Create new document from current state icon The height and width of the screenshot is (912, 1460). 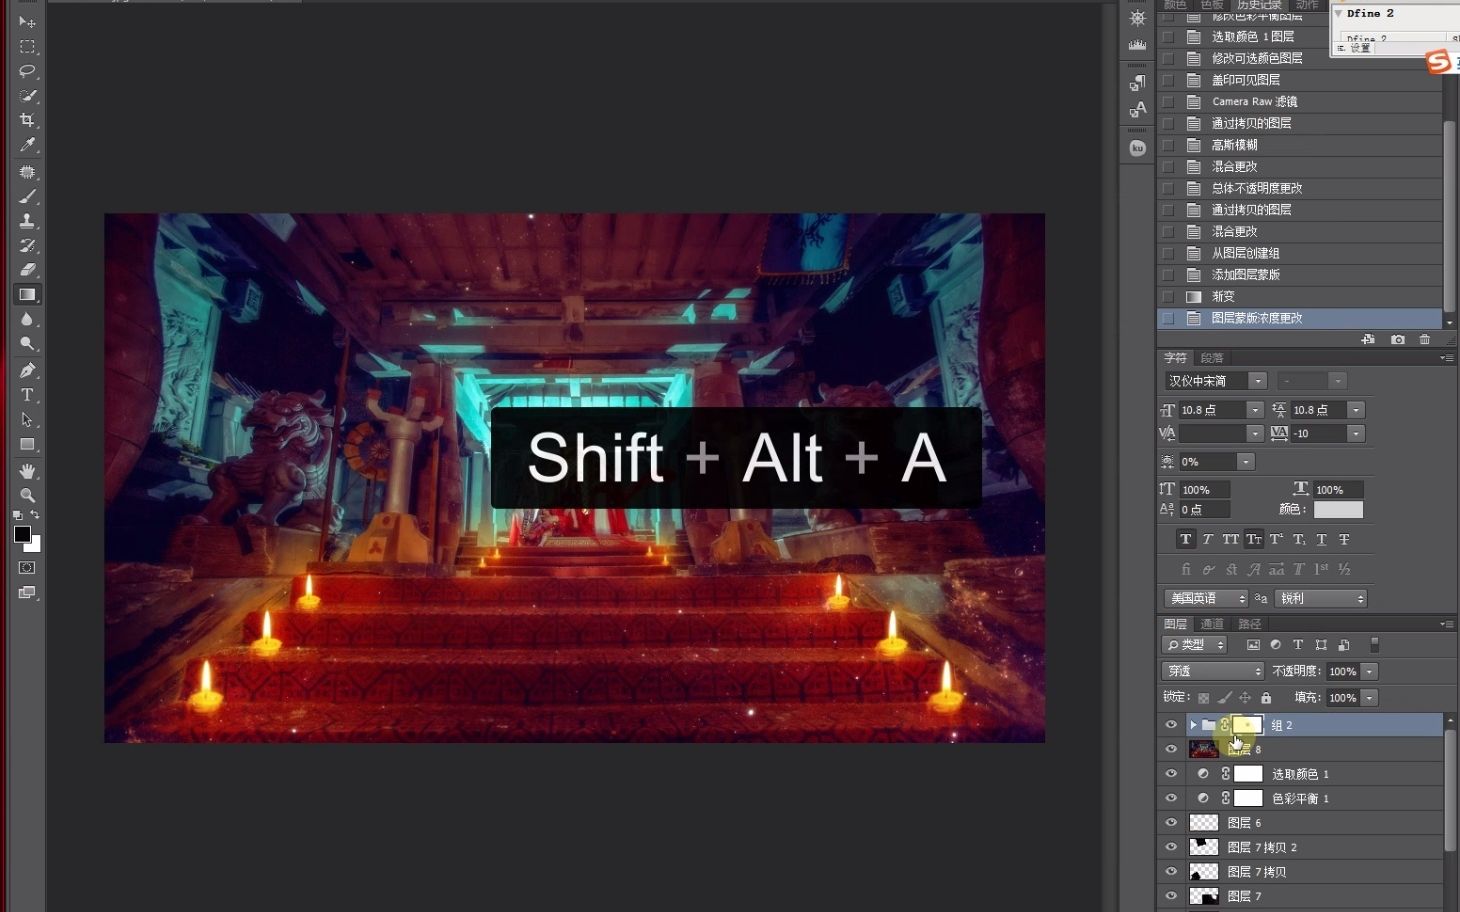click(1368, 340)
